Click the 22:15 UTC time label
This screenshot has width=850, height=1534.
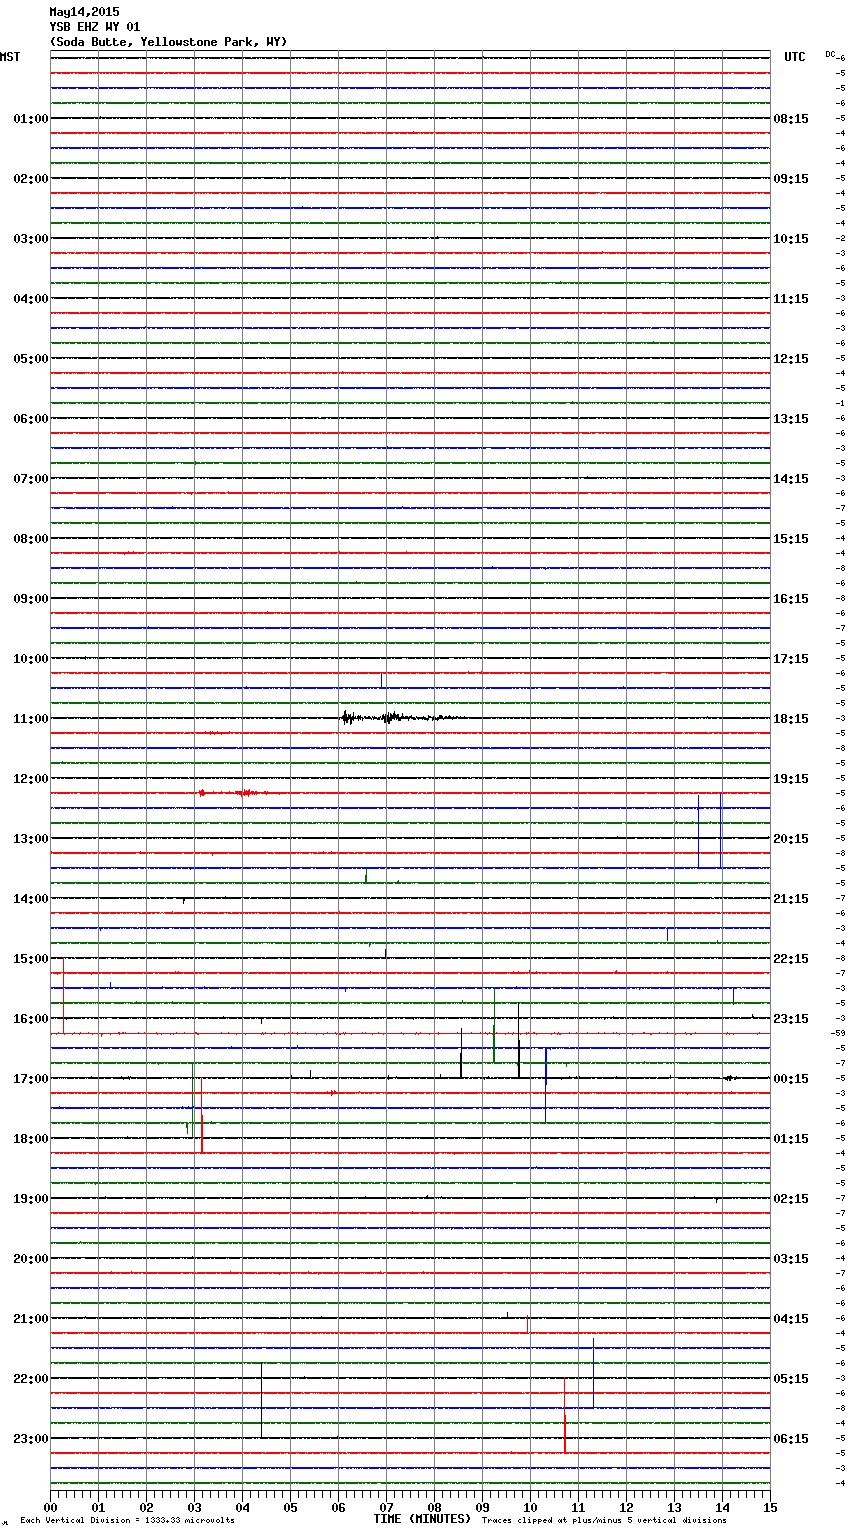point(791,959)
